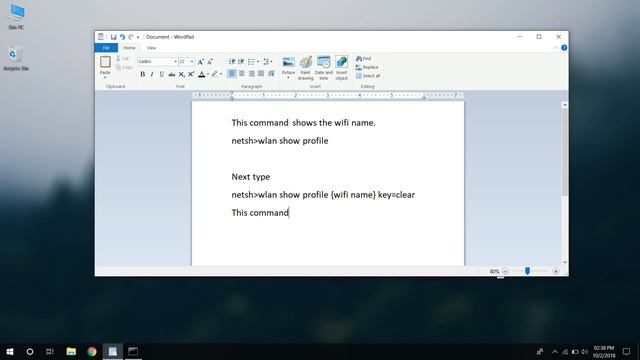Click the Cut button
Image resolution: width=640 pixels, height=360 pixels.
pos(123,59)
